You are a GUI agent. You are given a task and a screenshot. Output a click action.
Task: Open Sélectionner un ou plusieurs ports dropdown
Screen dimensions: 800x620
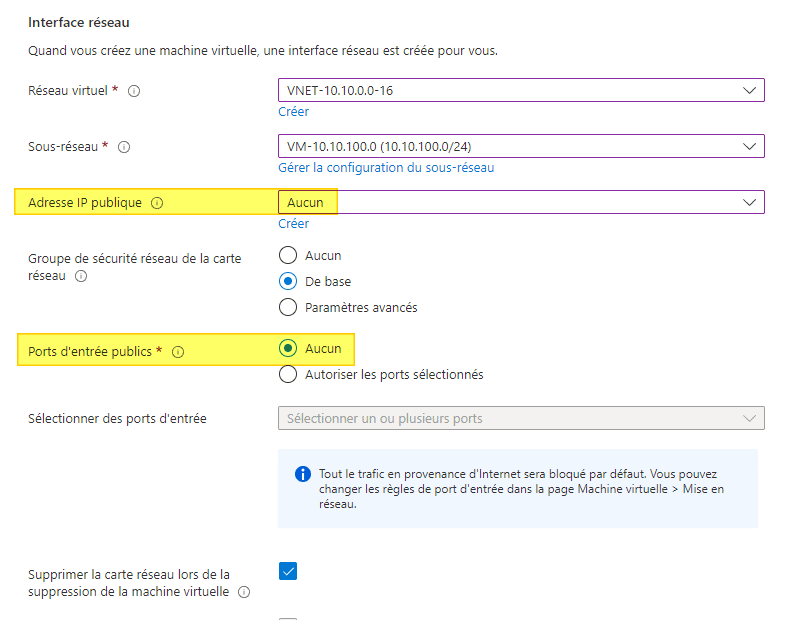coord(521,418)
